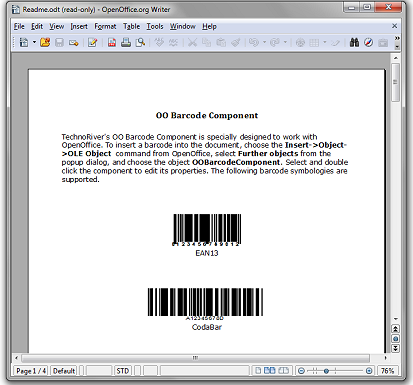
Task: Click Document as E-mail icon
Action: [x=73, y=42]
